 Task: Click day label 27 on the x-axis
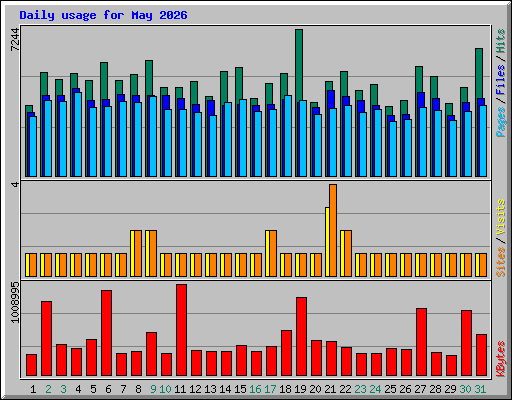420,389
